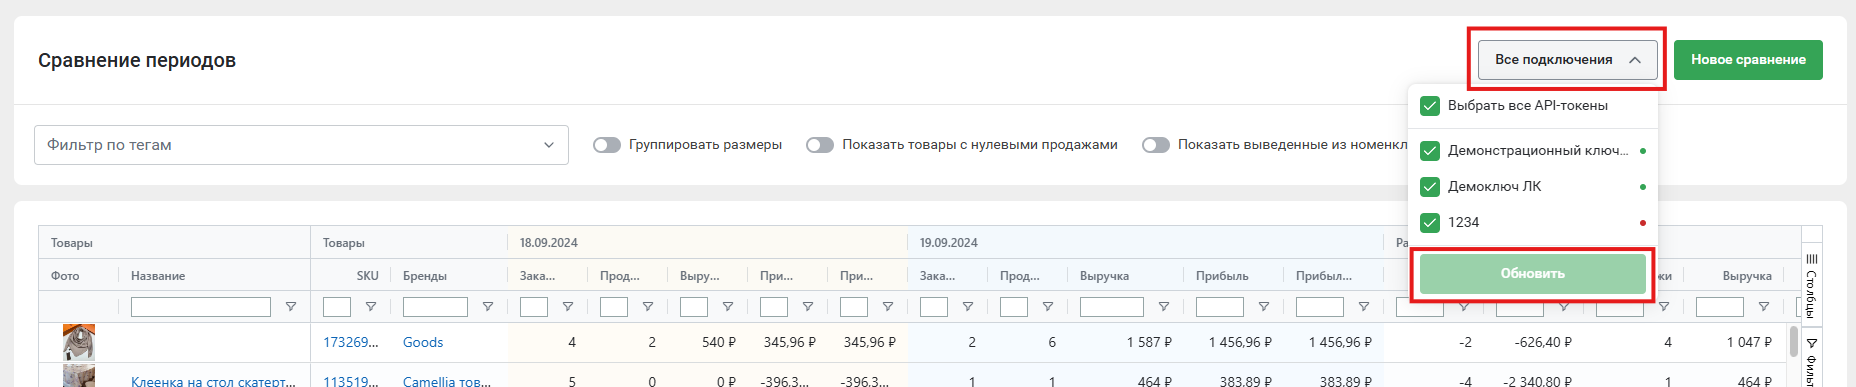Image resolution: width=1856 pixels, height=387 pixels.
Task: Click filter icon next to Название column
Action: [291, 307]
